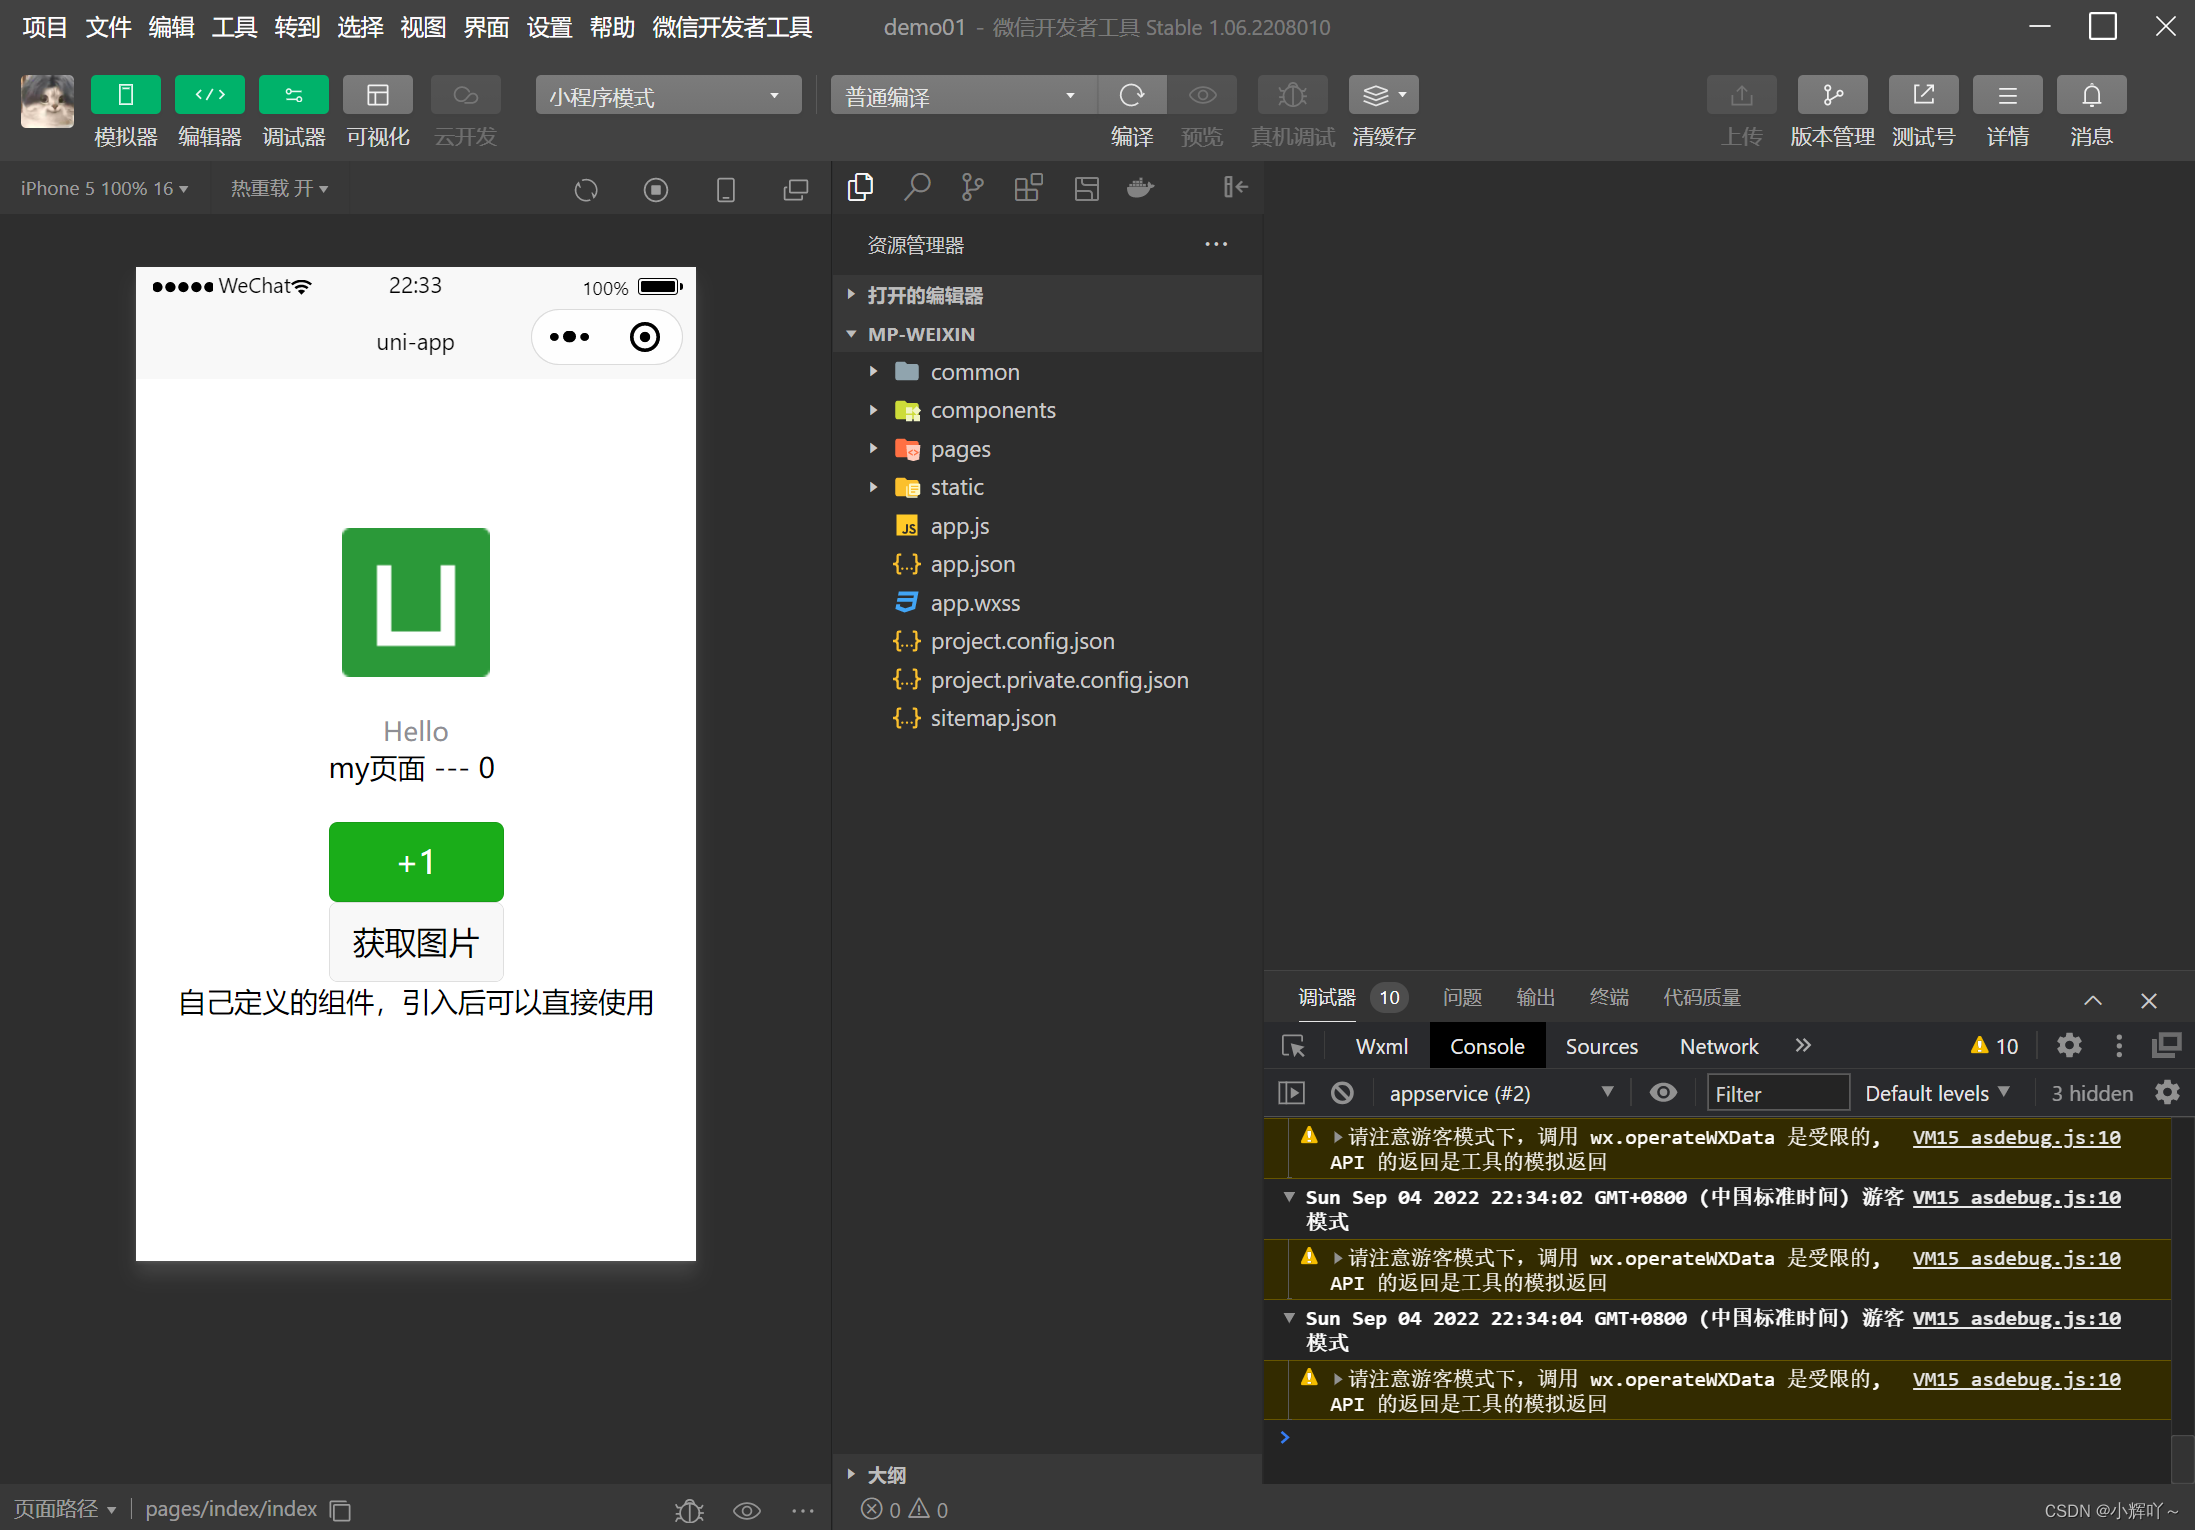This screenshot has width=2195, height=1530.
Task: Open the 资源管理器 more options ellipsis
Action: (x=1216, y=244)
